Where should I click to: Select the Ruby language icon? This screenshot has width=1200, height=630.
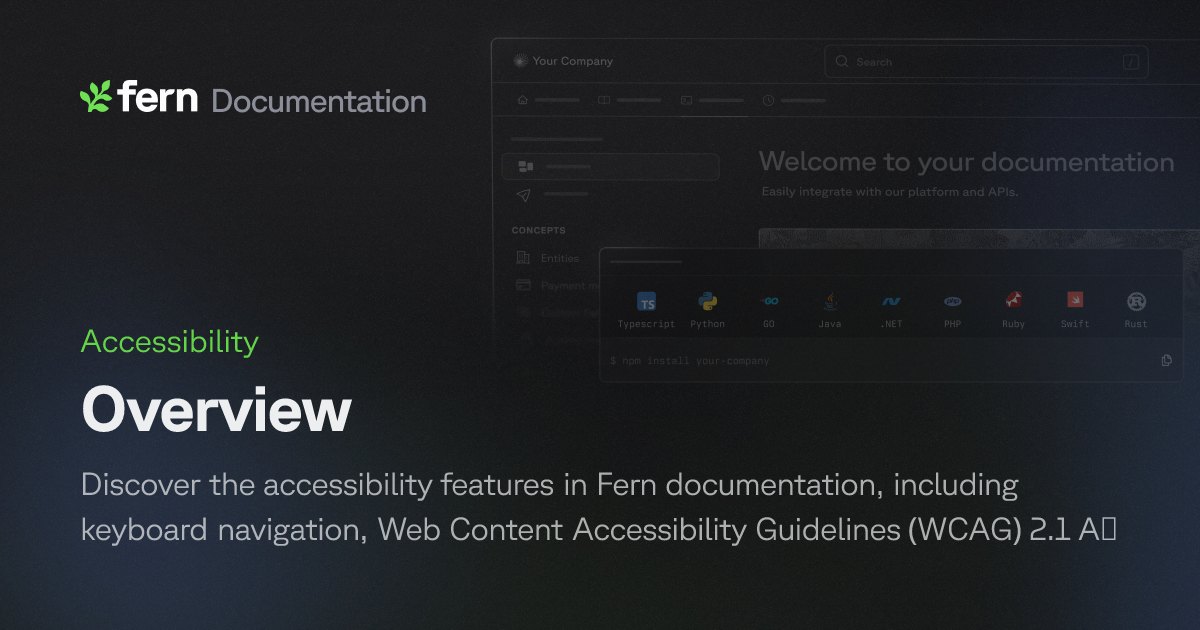click(1014, 301)
